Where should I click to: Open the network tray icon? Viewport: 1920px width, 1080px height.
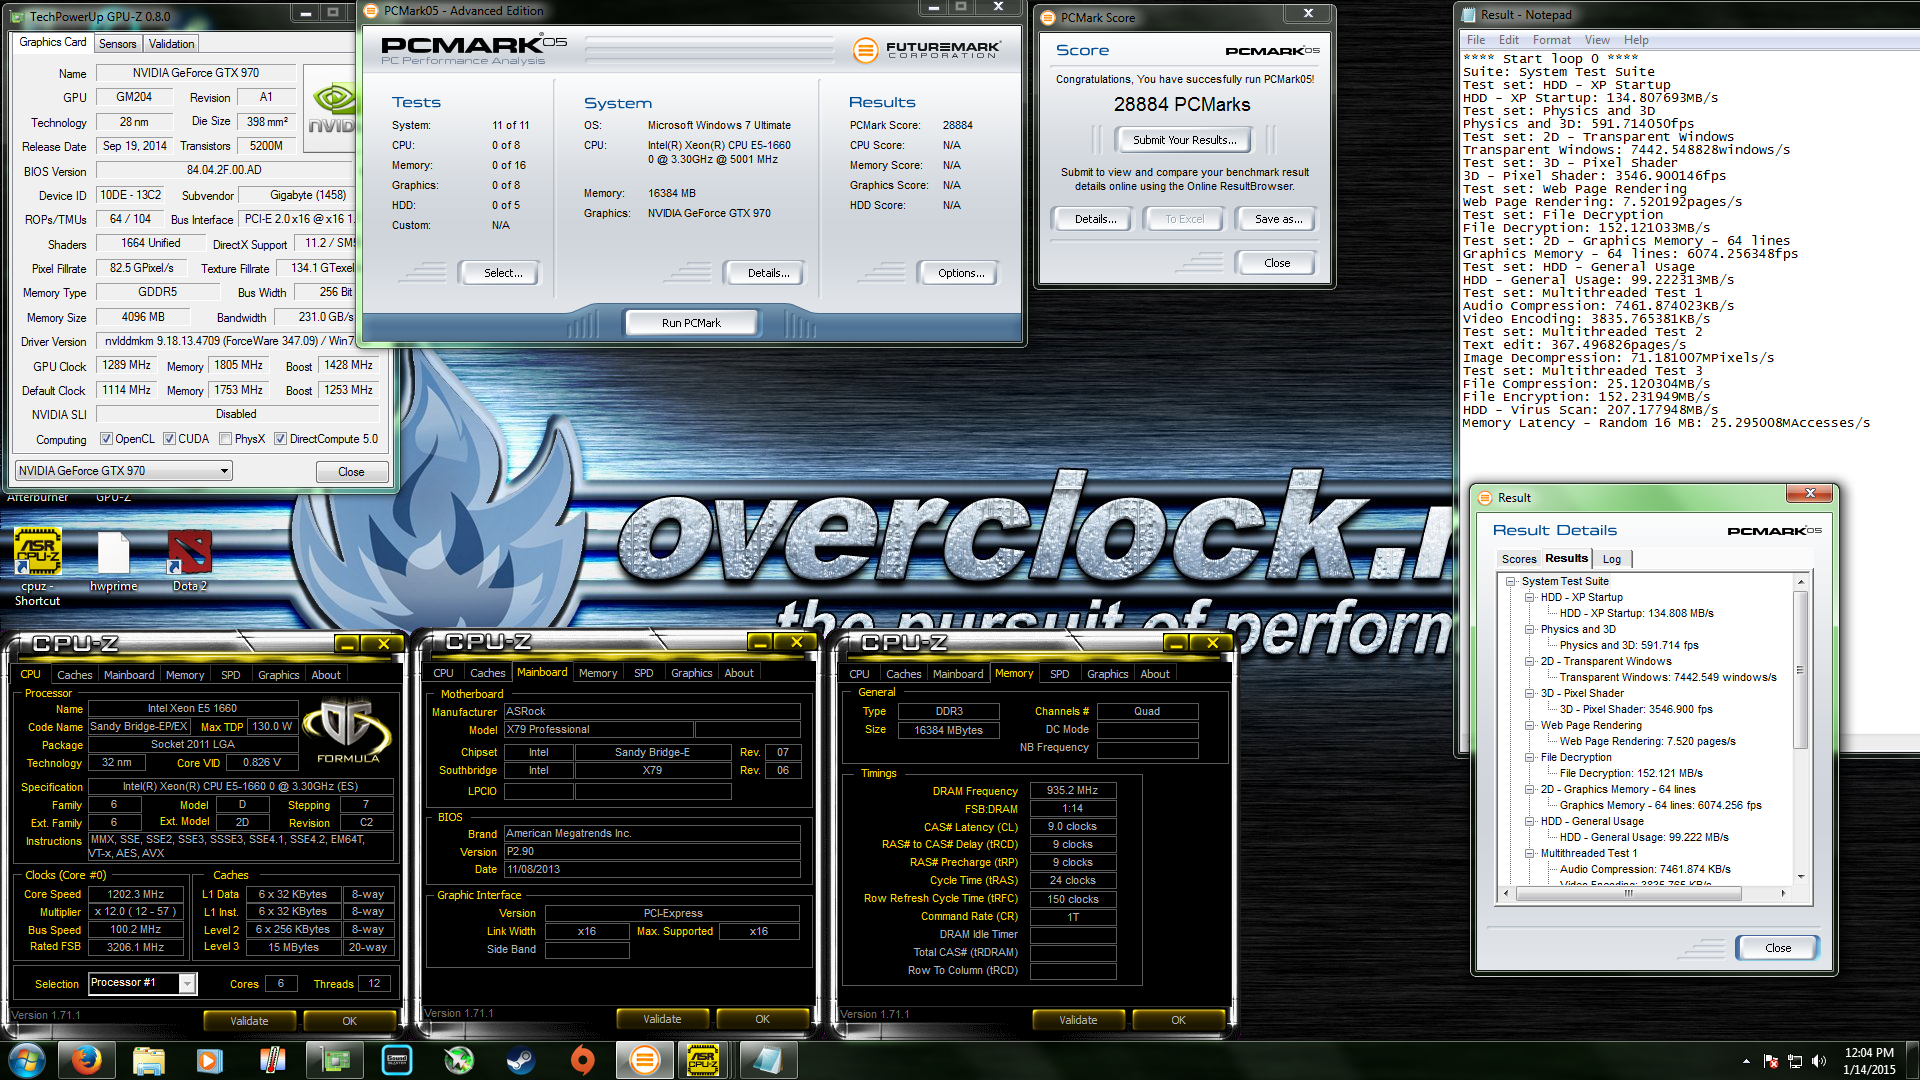click(x=1795, y=1060)
